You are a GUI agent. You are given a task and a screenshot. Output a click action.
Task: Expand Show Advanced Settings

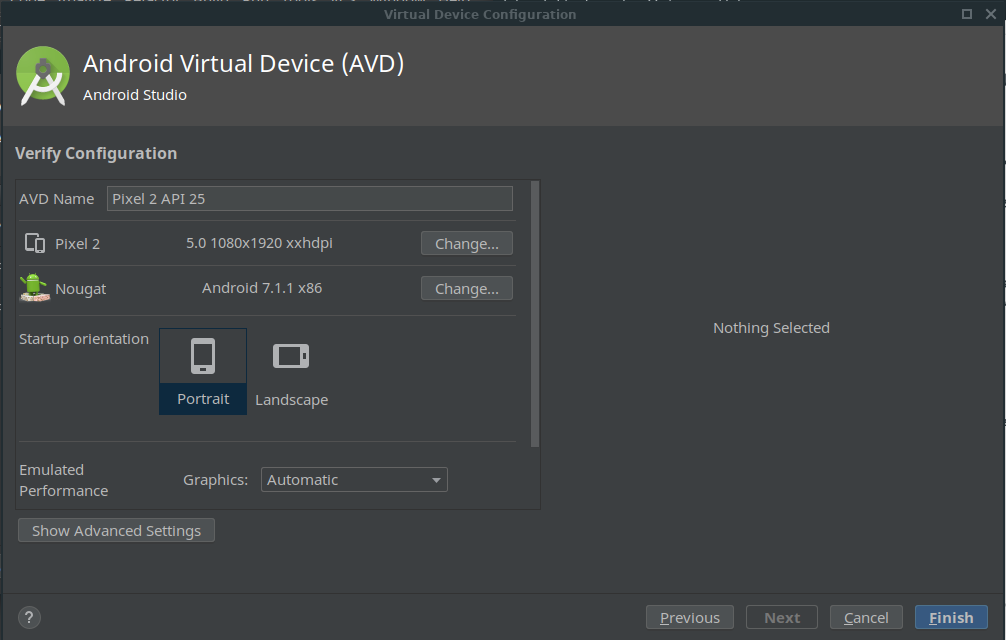pos(116,530)
